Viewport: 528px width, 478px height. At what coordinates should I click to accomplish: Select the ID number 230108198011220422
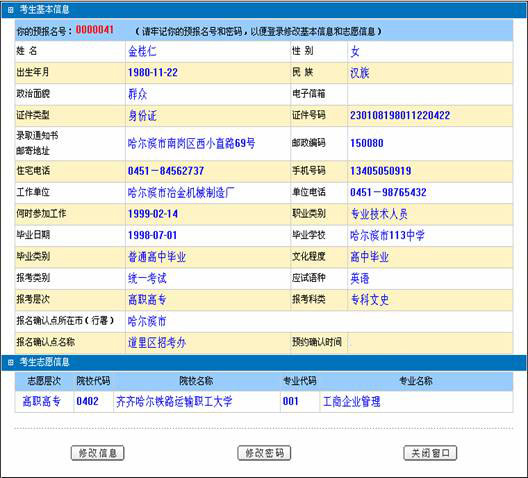coord(400,116)
